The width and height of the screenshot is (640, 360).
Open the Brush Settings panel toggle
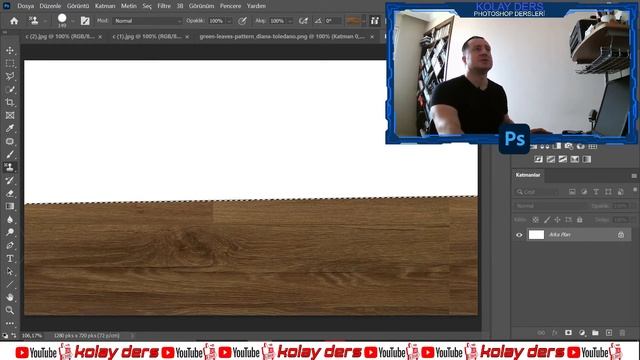coord(85,21)
